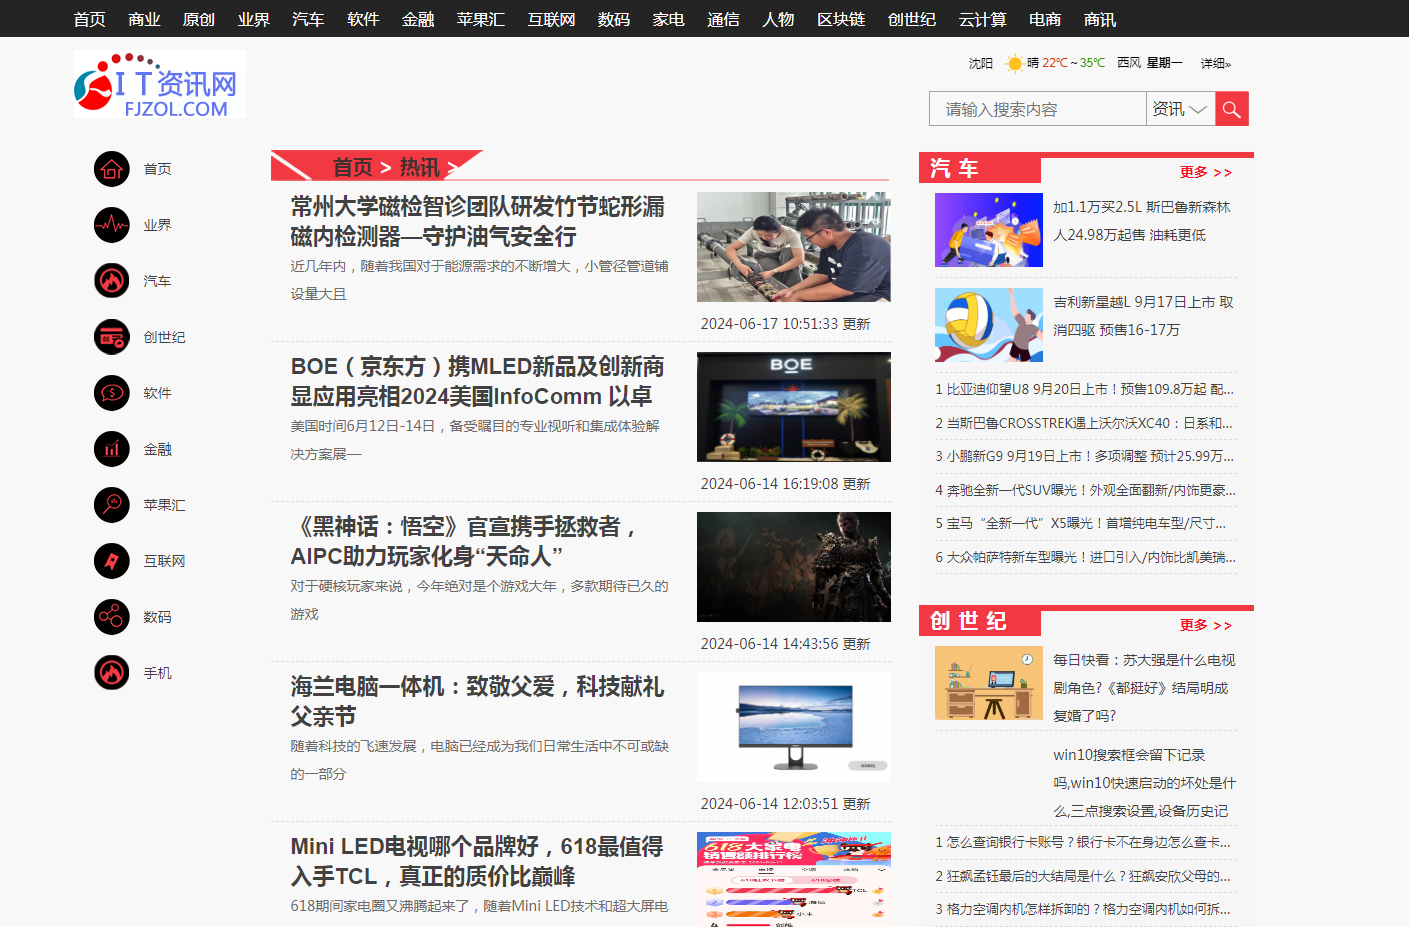
Task: Open the 黑神话：悟空 article headline
Action: (465, 541)
